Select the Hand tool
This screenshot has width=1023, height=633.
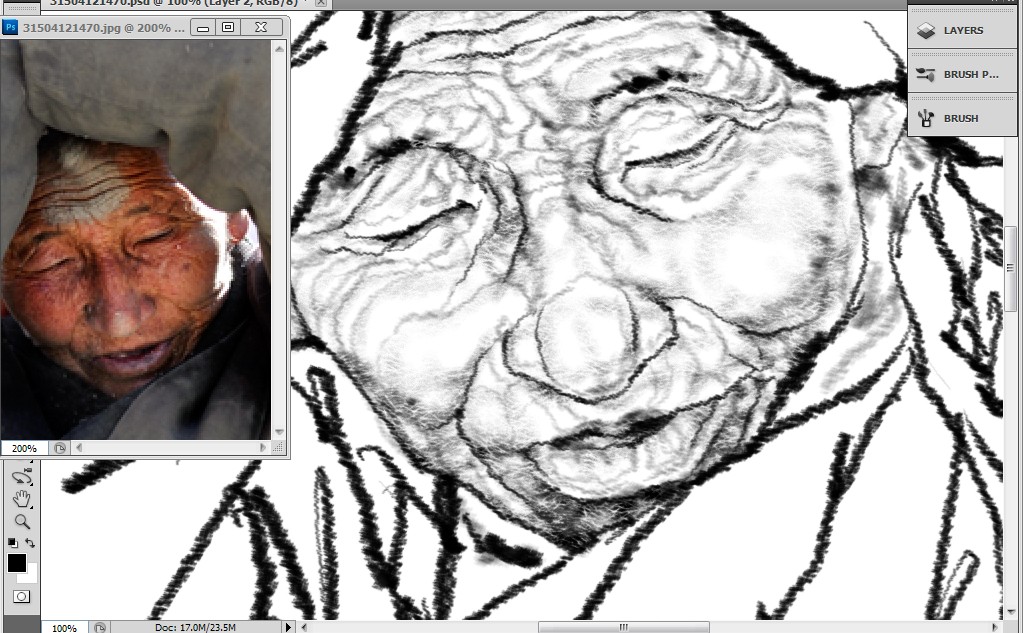tap(22, 499)
